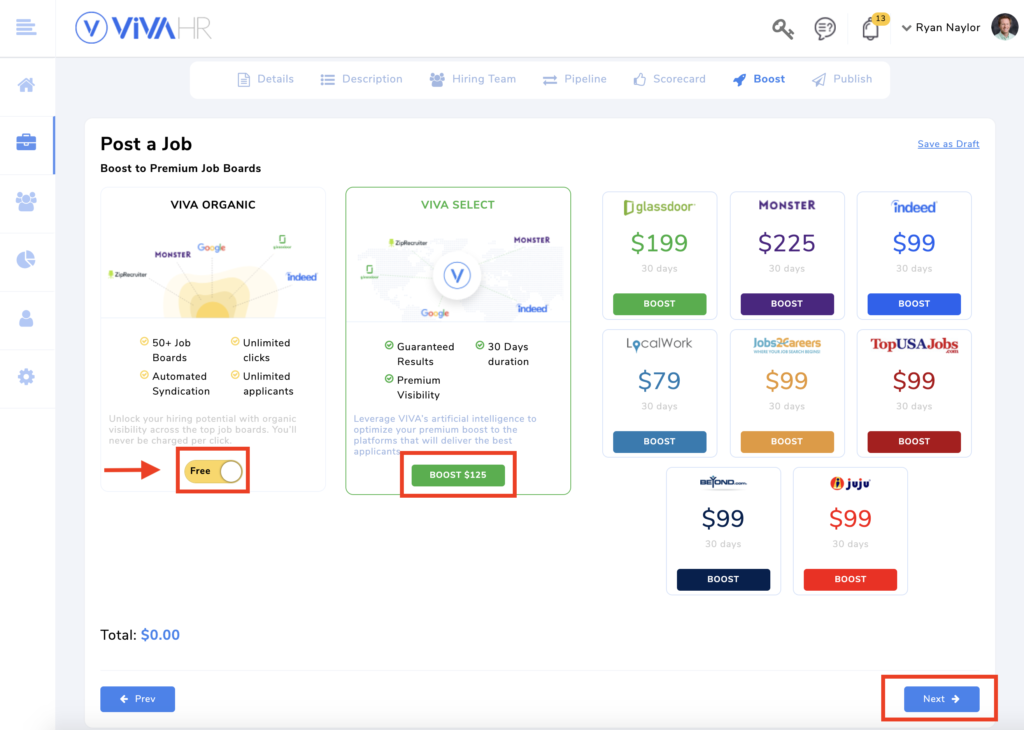Click the $0.00 total amount
This screenshot has height=730, width=1024.
tap(160, 635)
